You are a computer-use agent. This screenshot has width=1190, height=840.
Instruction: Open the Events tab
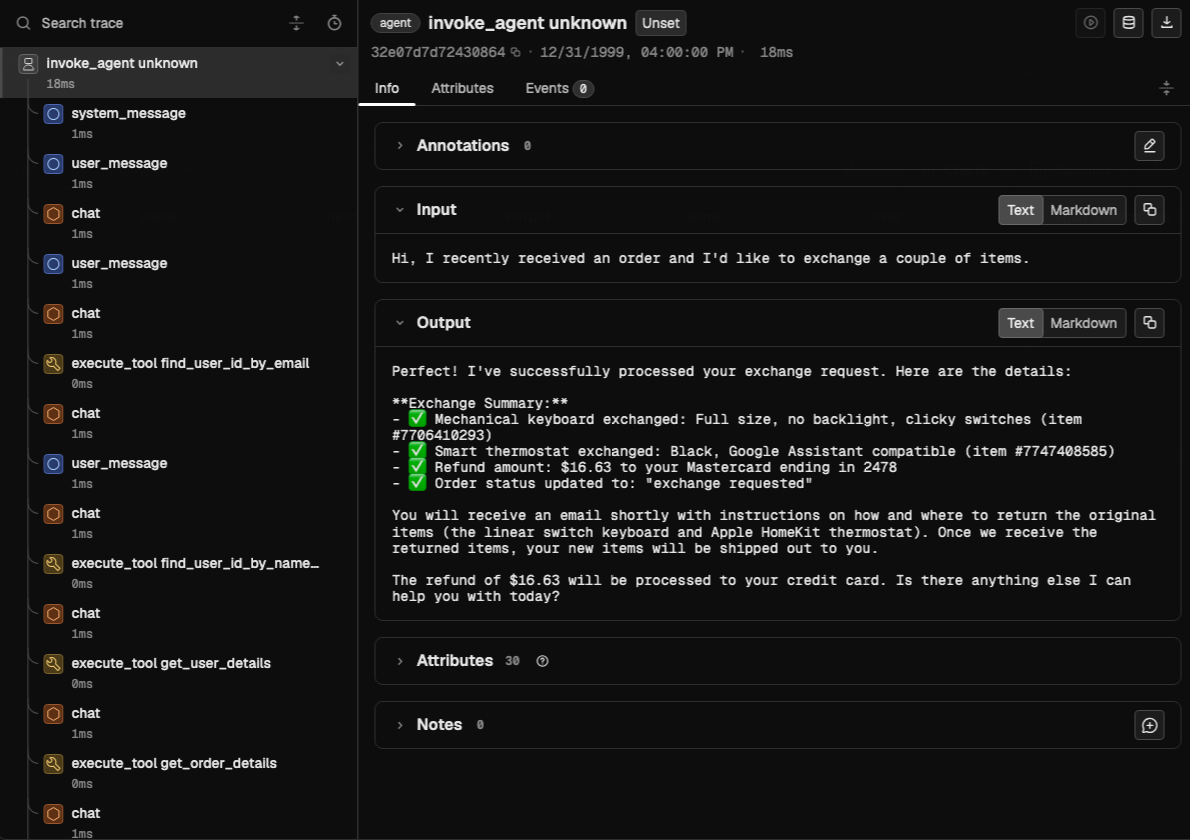[x=559, y=89]
